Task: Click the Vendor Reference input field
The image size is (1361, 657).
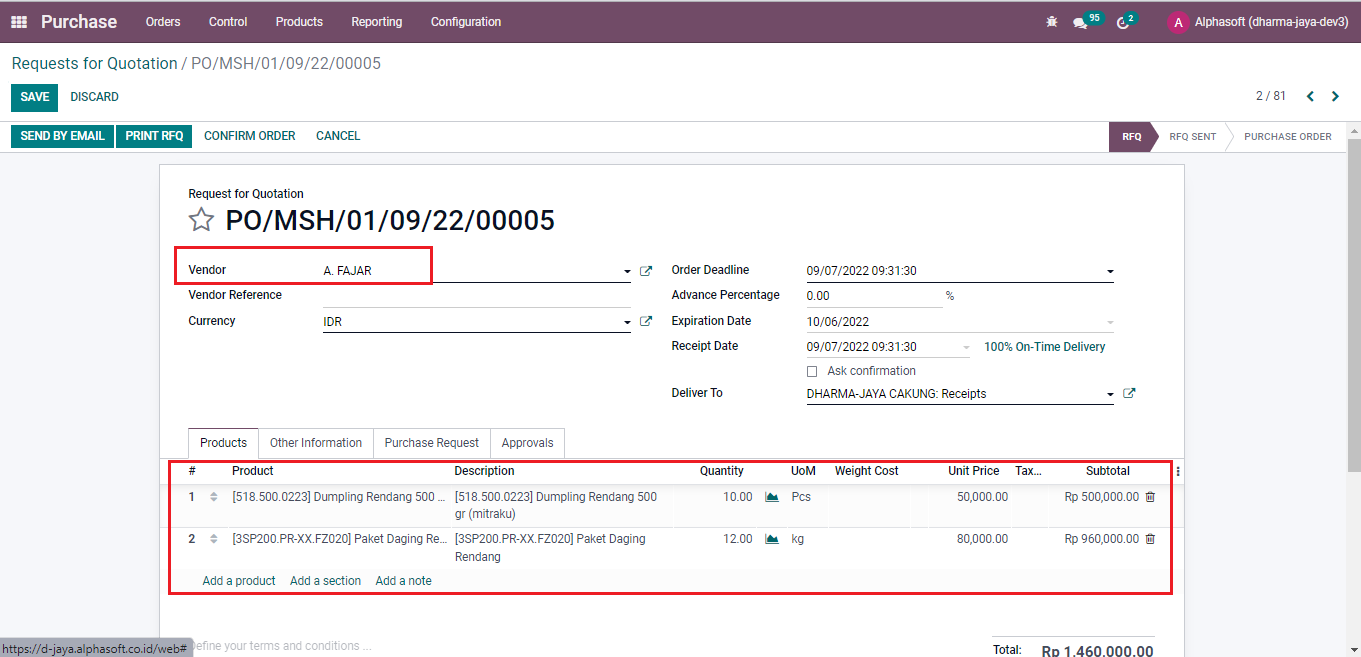Action: (x=476, y=296)
